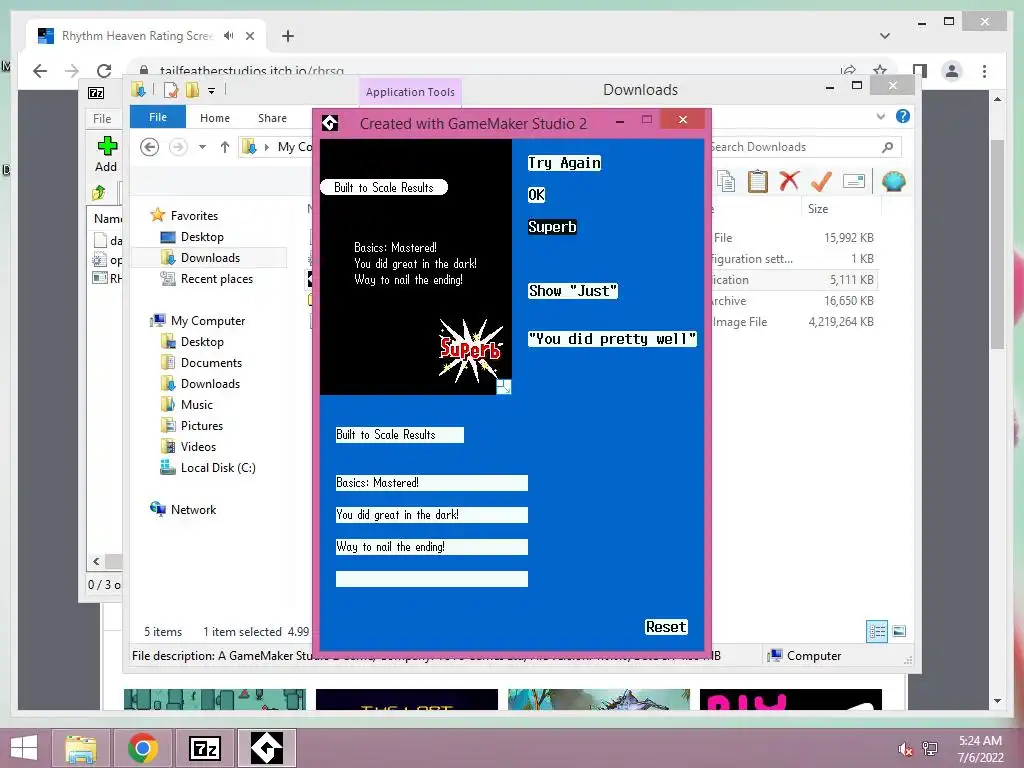This screenshot has width=1024, height=768.
Task: Open Explorer Help question mark icon
Action: (903, 116)
